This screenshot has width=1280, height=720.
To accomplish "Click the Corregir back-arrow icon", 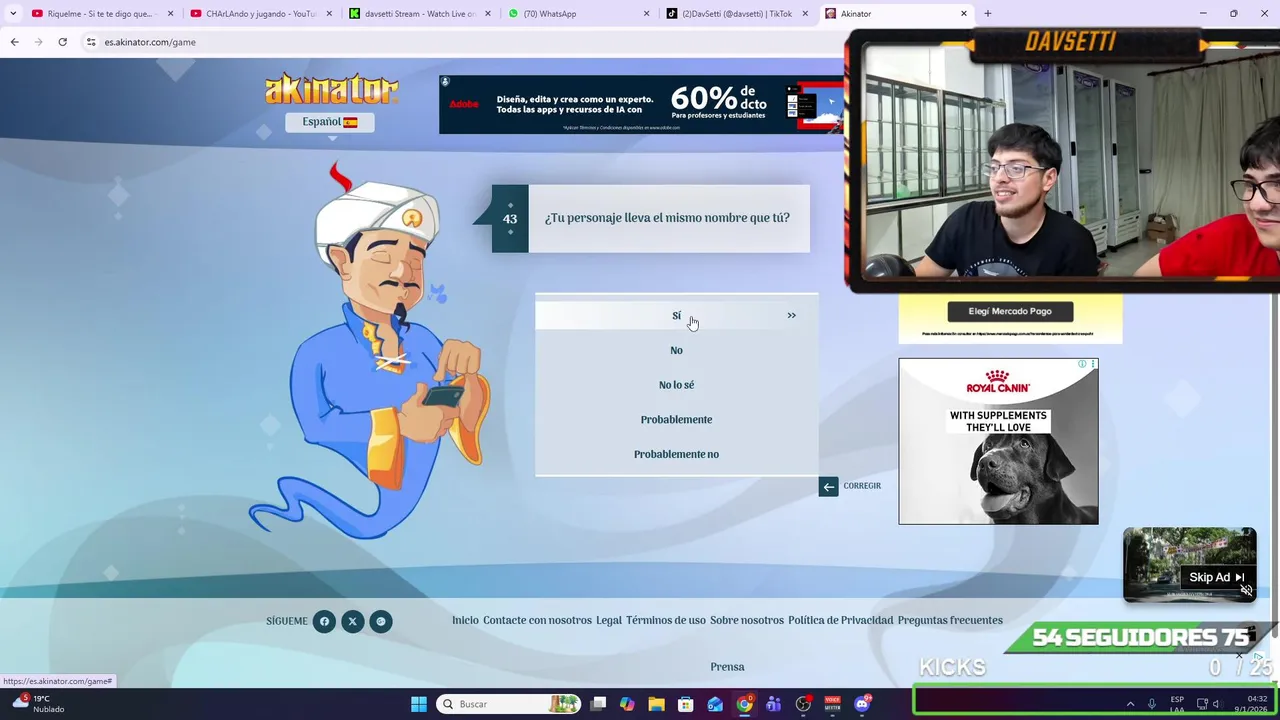I will pyautogui.click(x=828, y=486).
